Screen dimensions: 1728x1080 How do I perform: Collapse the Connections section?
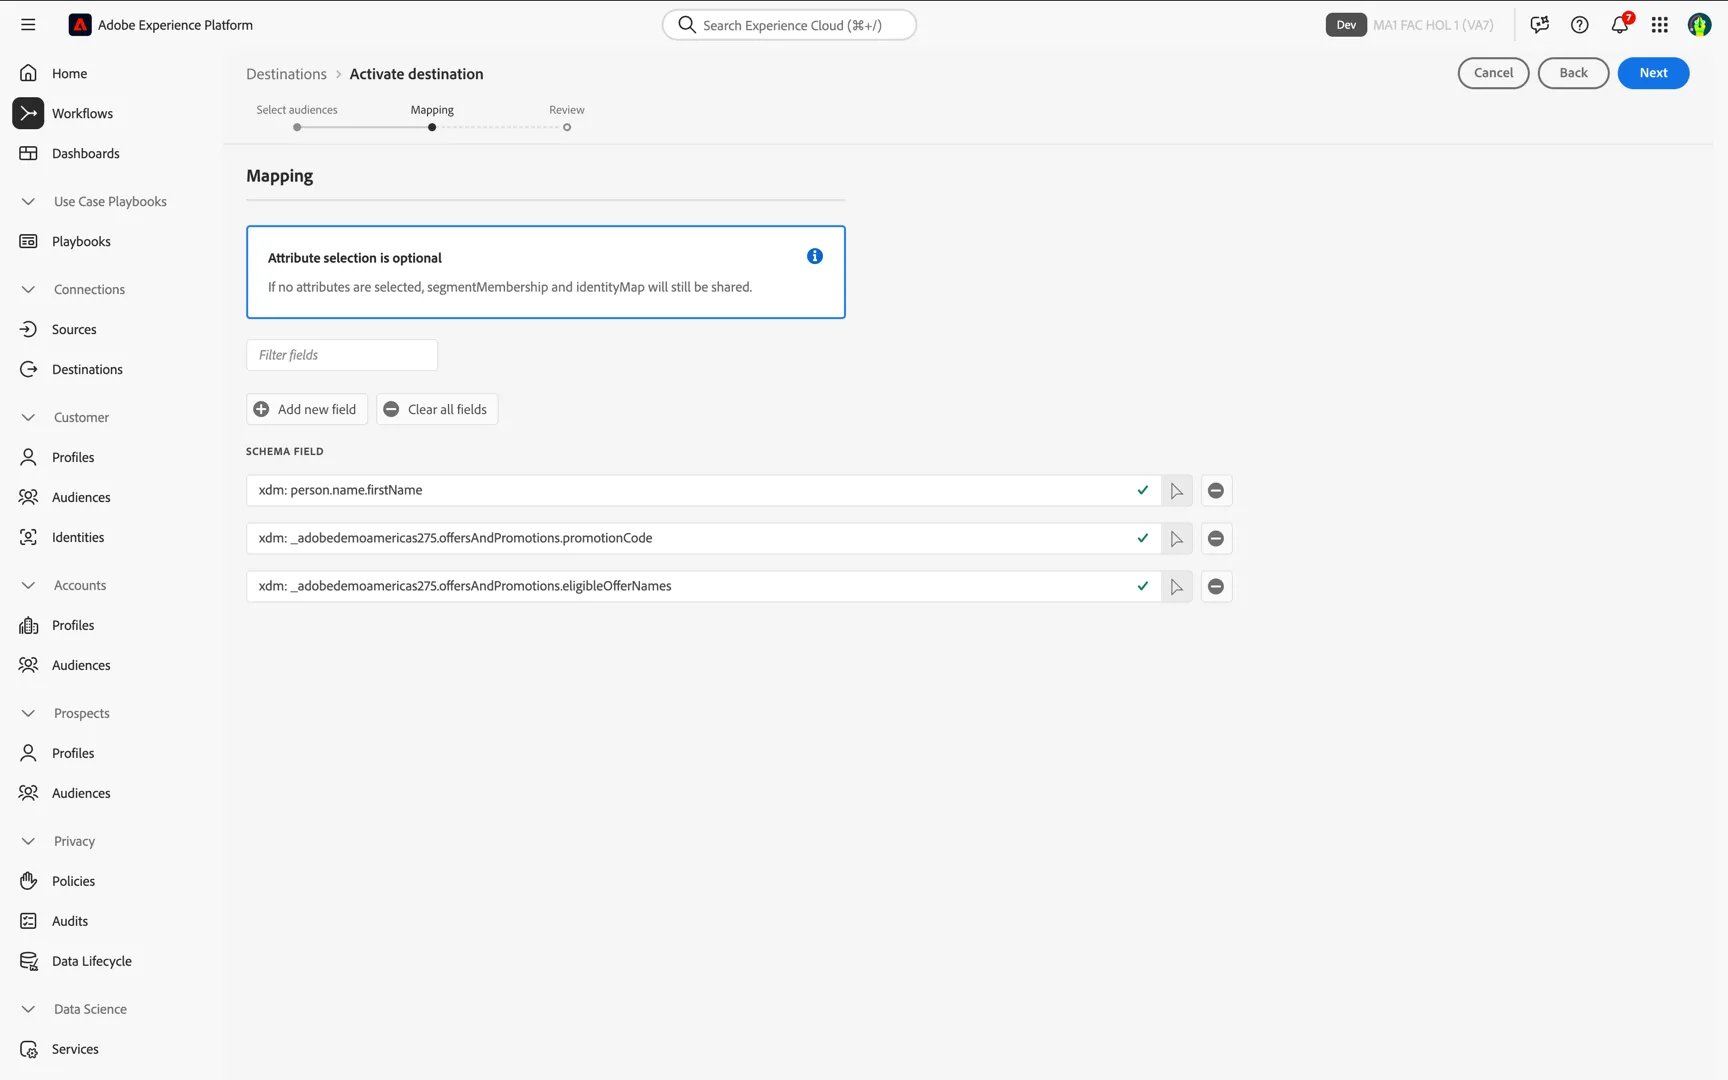click(28, 289)
